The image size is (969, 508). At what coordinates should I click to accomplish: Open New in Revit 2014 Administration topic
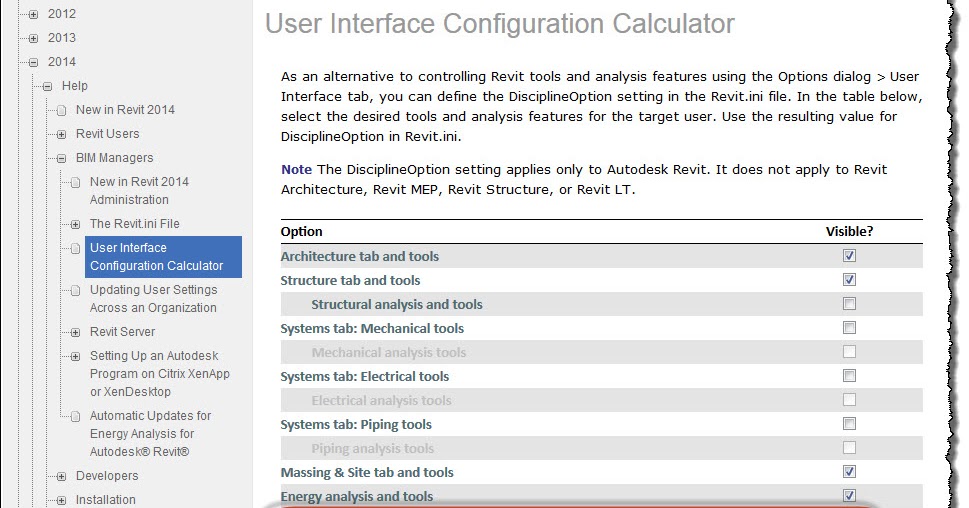[x=139, y=191]
